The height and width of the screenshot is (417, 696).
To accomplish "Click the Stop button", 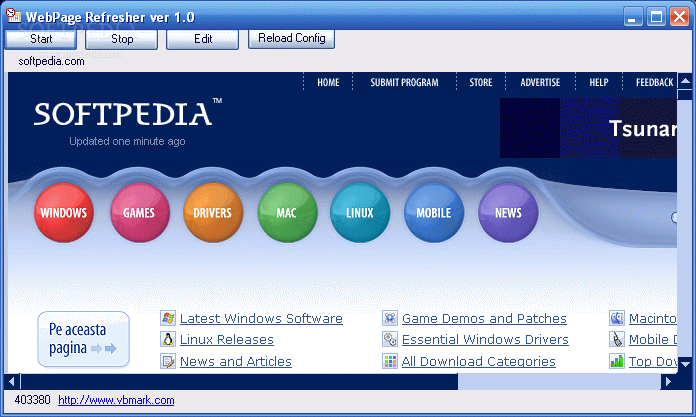I will (122, 39).
